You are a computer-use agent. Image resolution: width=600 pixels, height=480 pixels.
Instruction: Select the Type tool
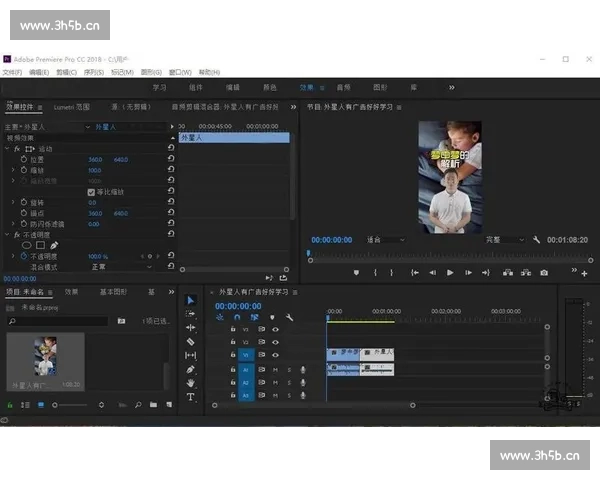coord(191,397)
